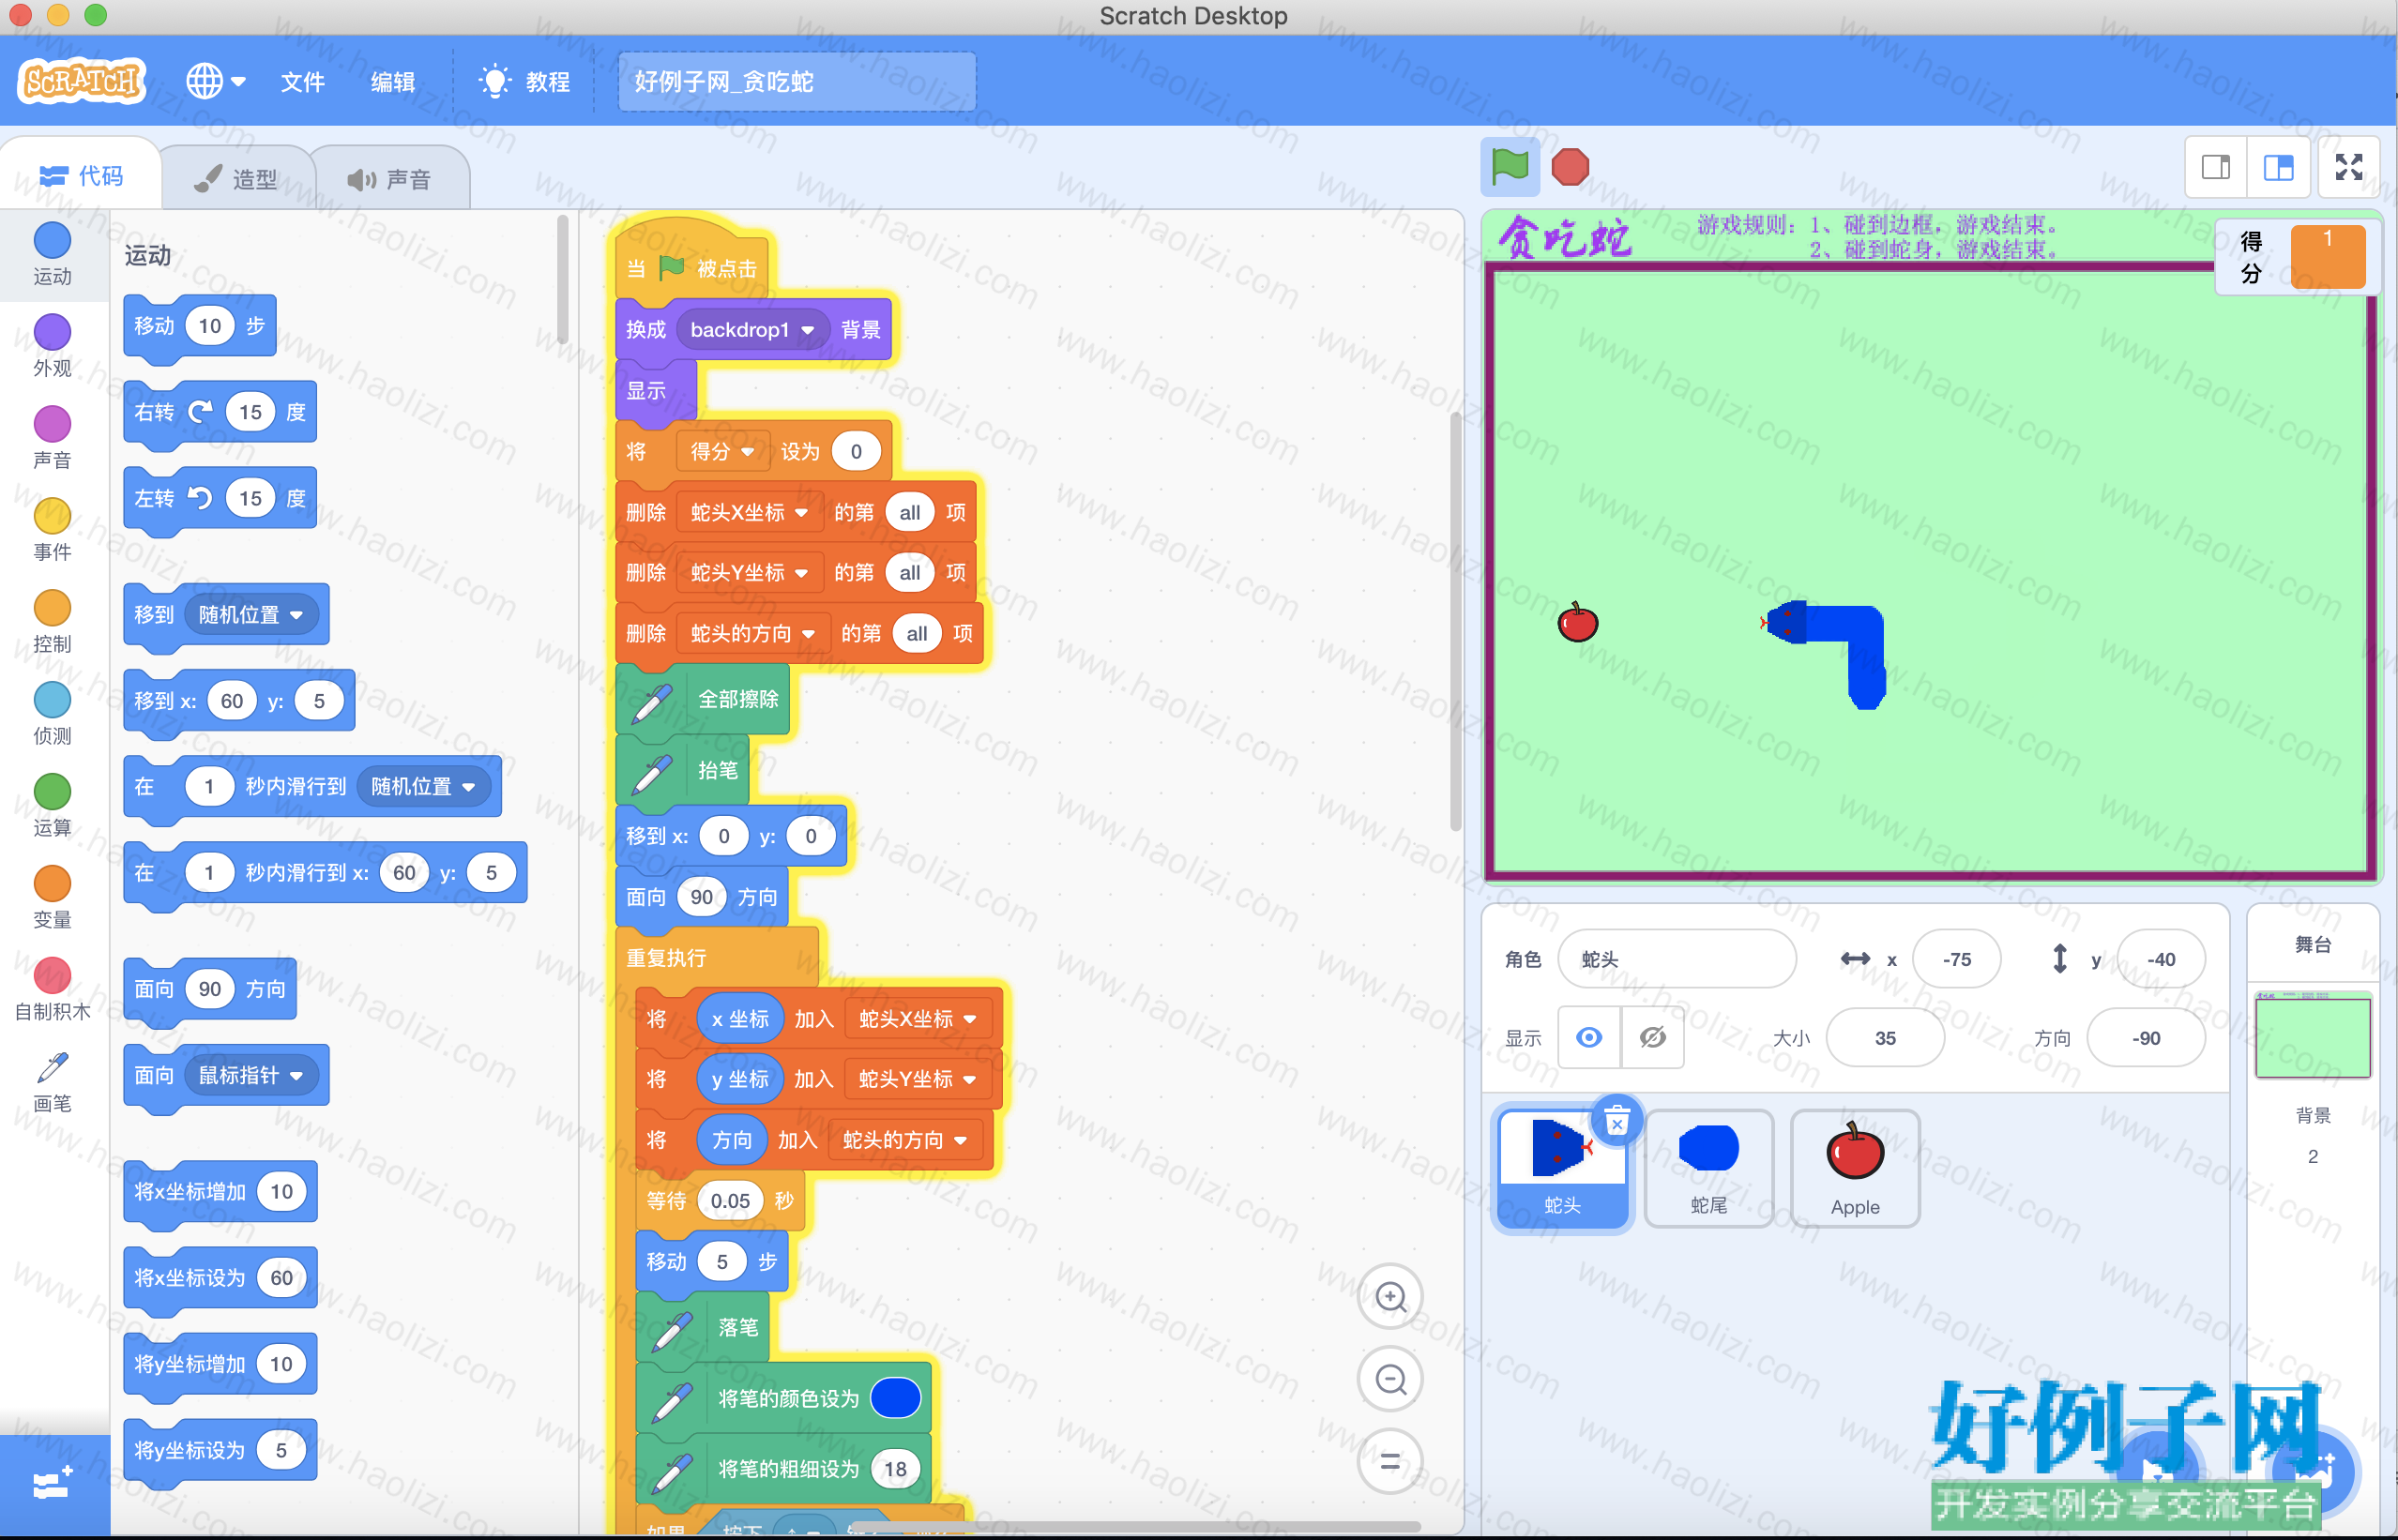Open the language globe menu

pyautogui.click(x=215, y=81)
